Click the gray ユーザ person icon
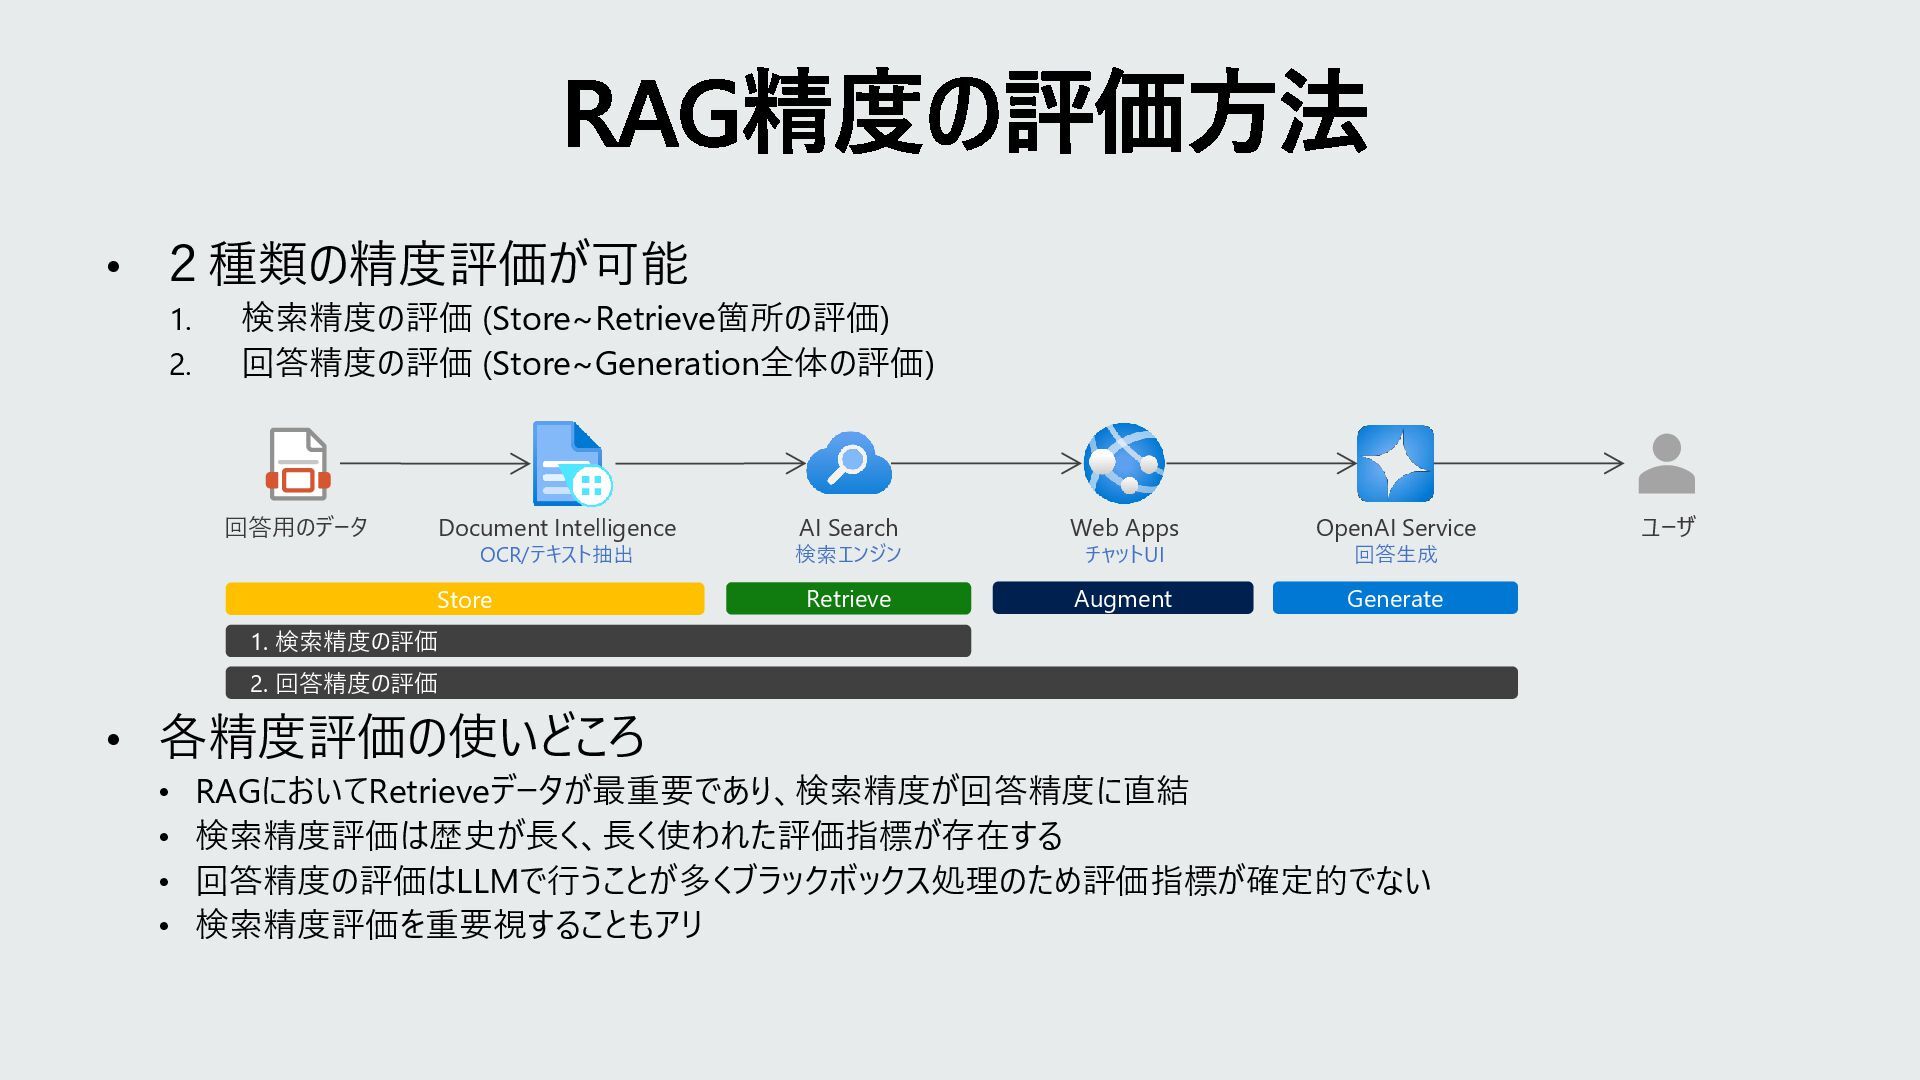Viewport: 1920px width, 1080px height. (1666, 464)
